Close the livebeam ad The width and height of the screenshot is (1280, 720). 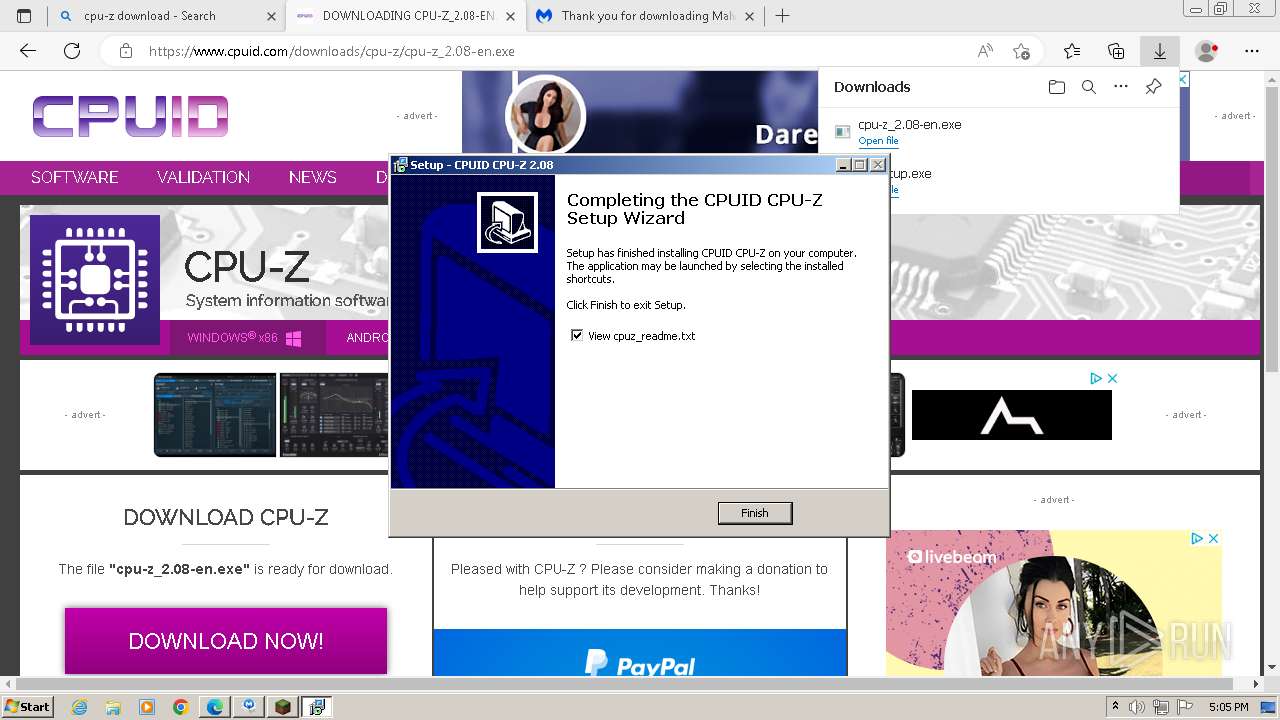coord(1213,538)
